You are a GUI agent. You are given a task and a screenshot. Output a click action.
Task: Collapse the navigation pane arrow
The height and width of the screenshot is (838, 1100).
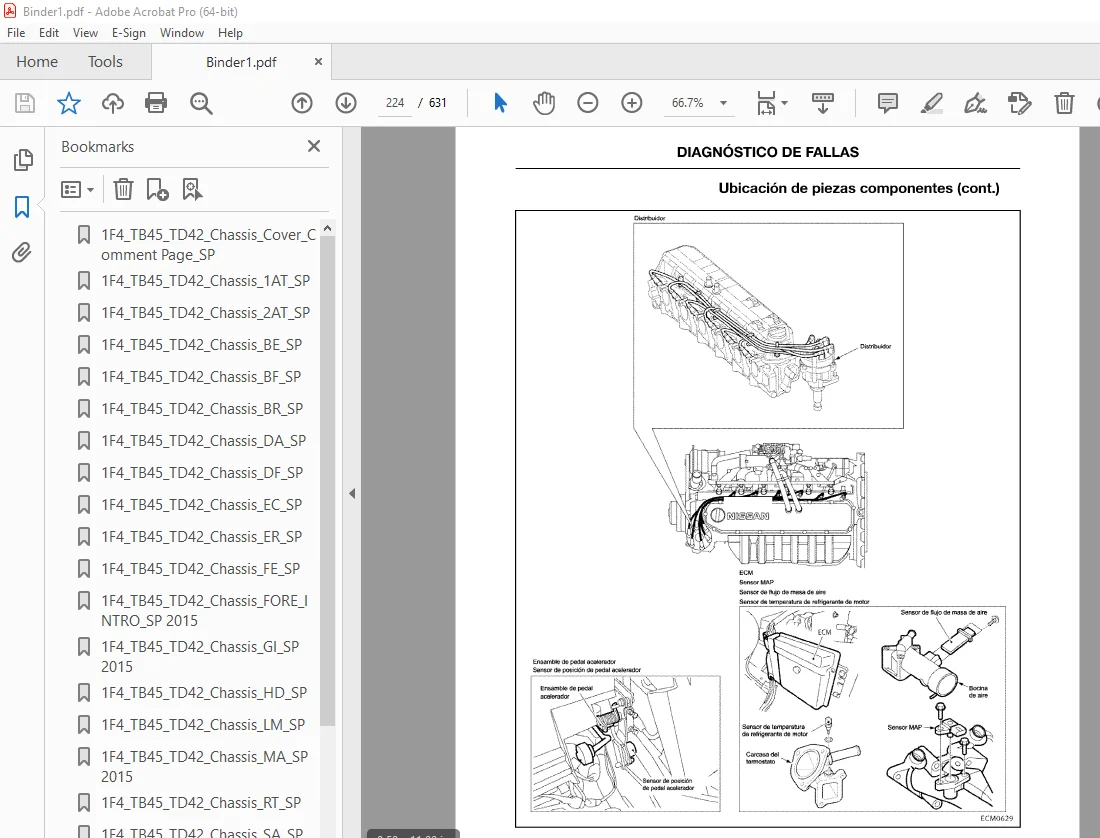(351, 494)
